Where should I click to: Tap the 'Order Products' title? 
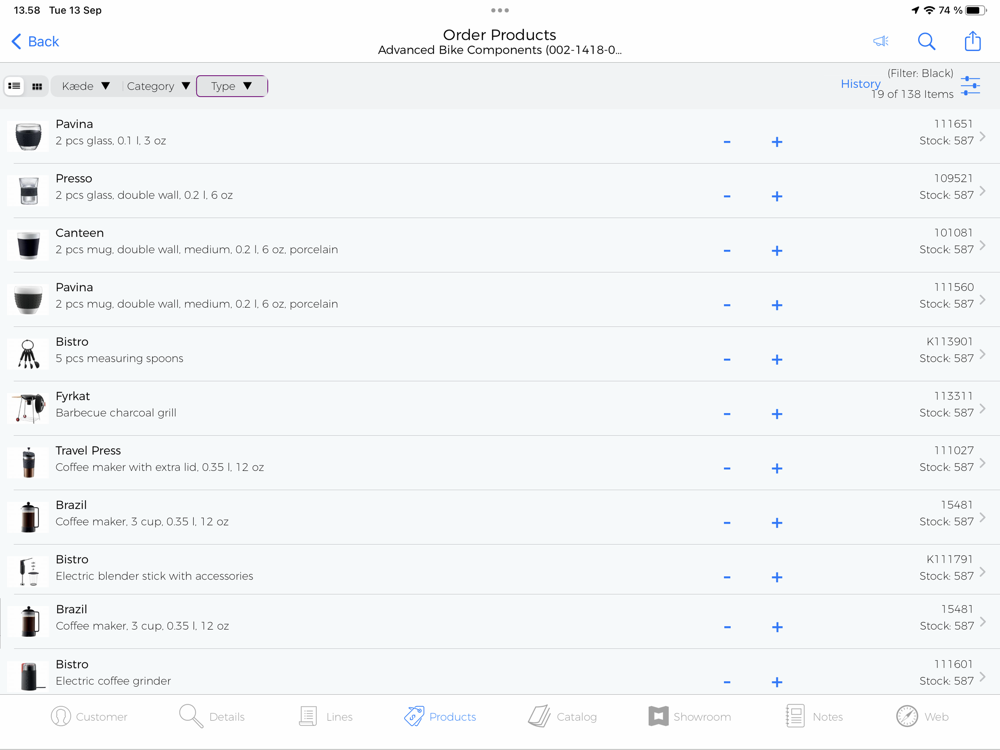(x=499, y=34)
